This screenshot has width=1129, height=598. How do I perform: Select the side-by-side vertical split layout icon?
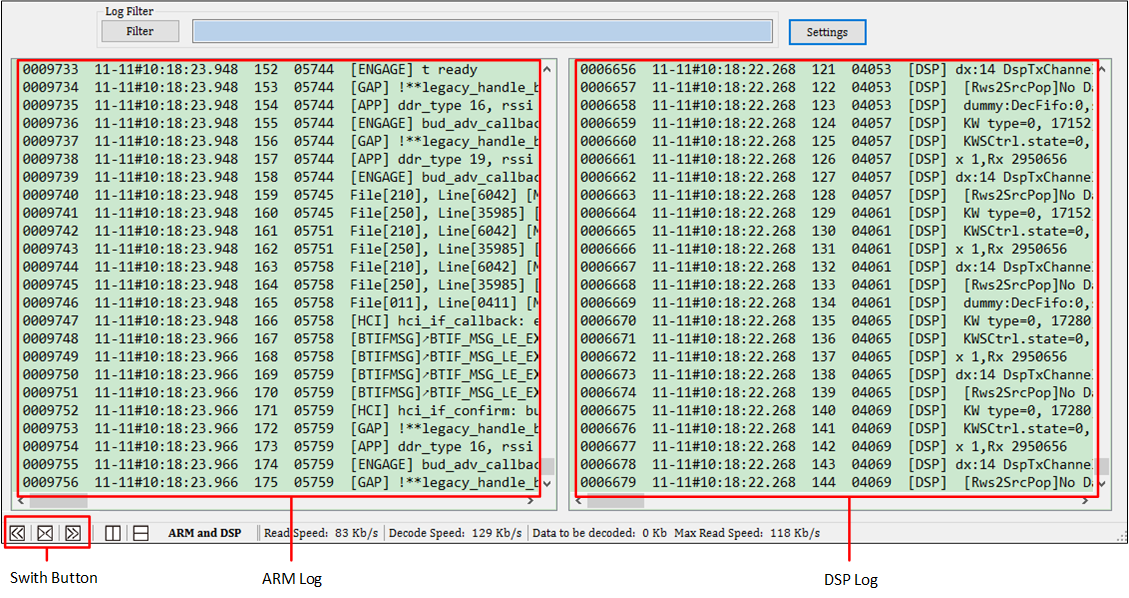tap(113, 533)
